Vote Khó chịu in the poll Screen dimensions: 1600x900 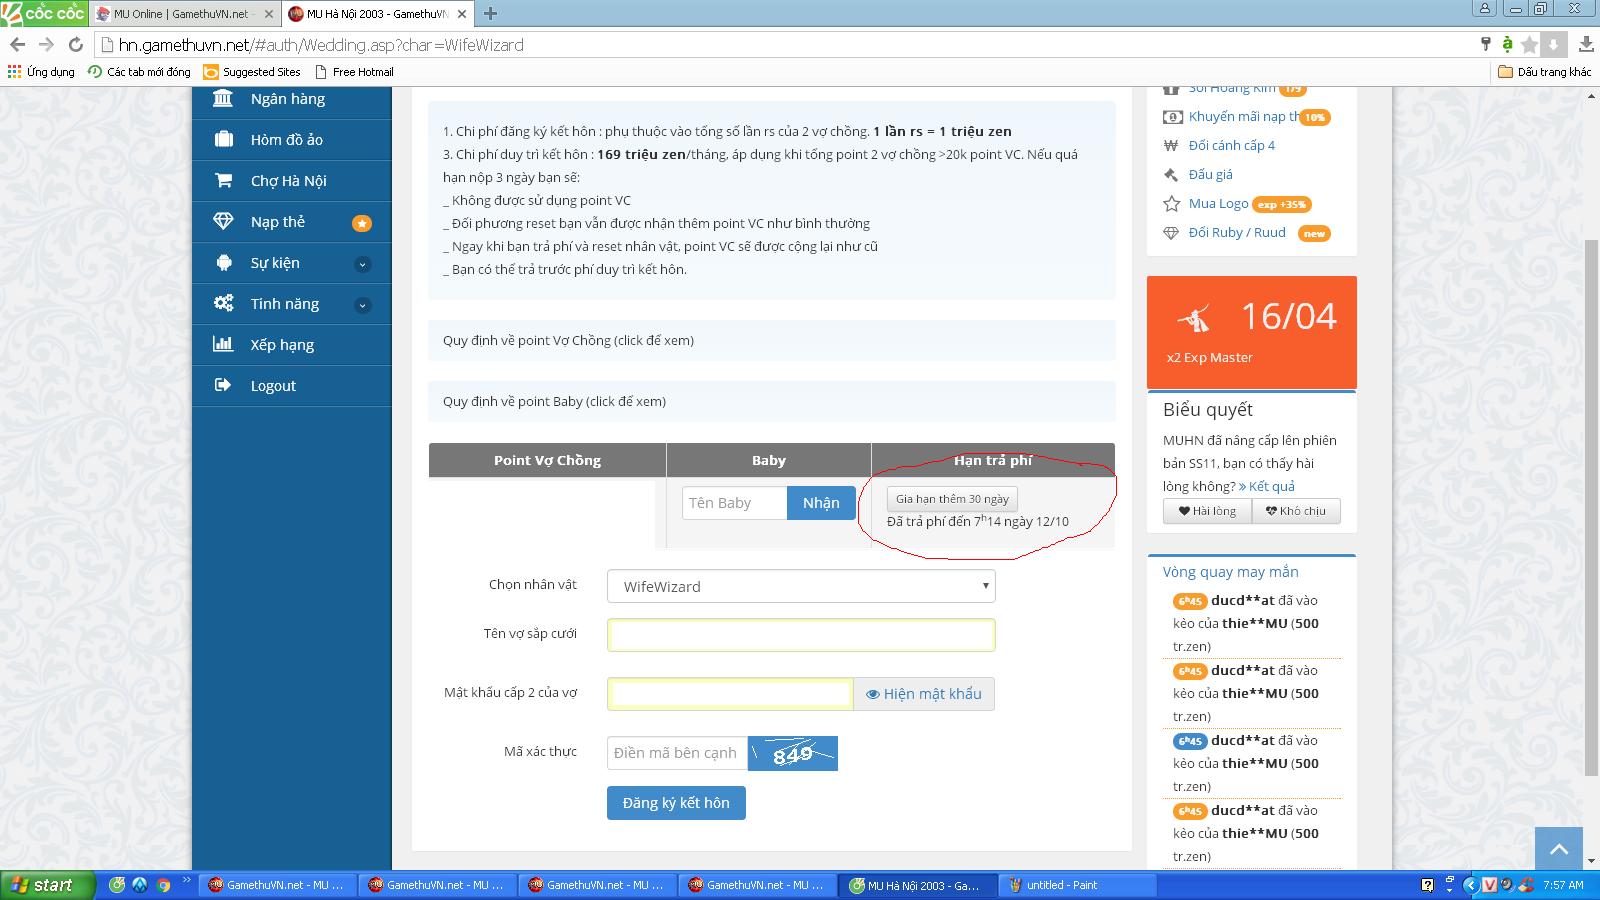coord(1295,511)
